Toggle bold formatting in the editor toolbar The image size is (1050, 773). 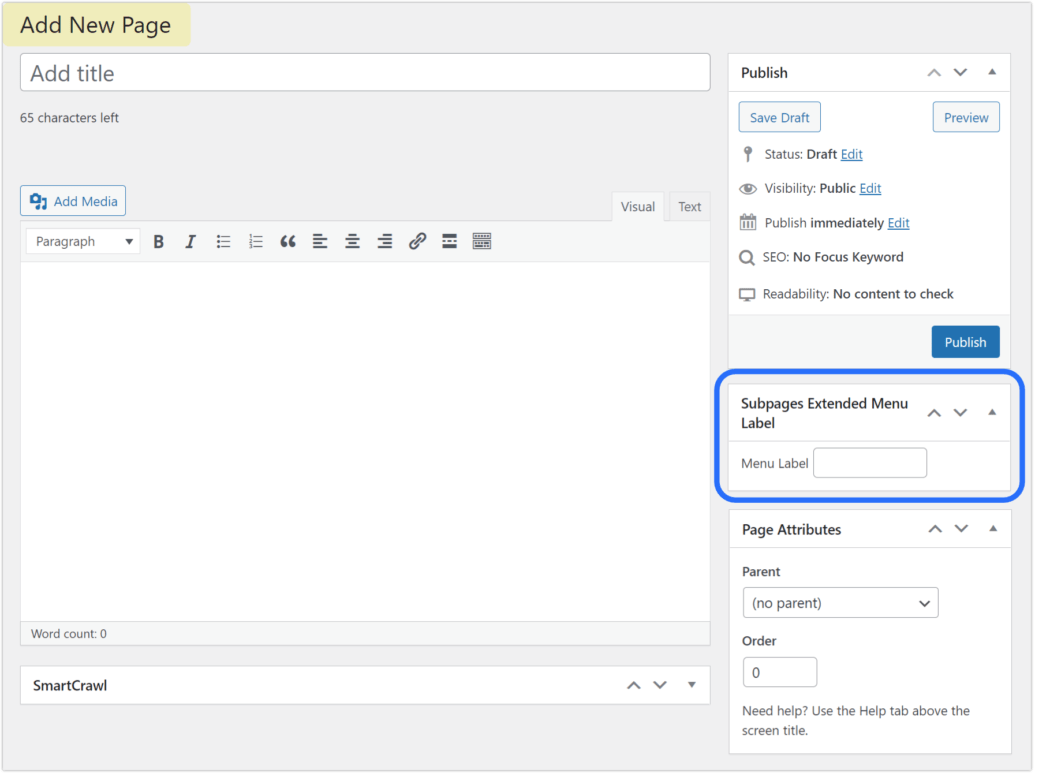158,240
